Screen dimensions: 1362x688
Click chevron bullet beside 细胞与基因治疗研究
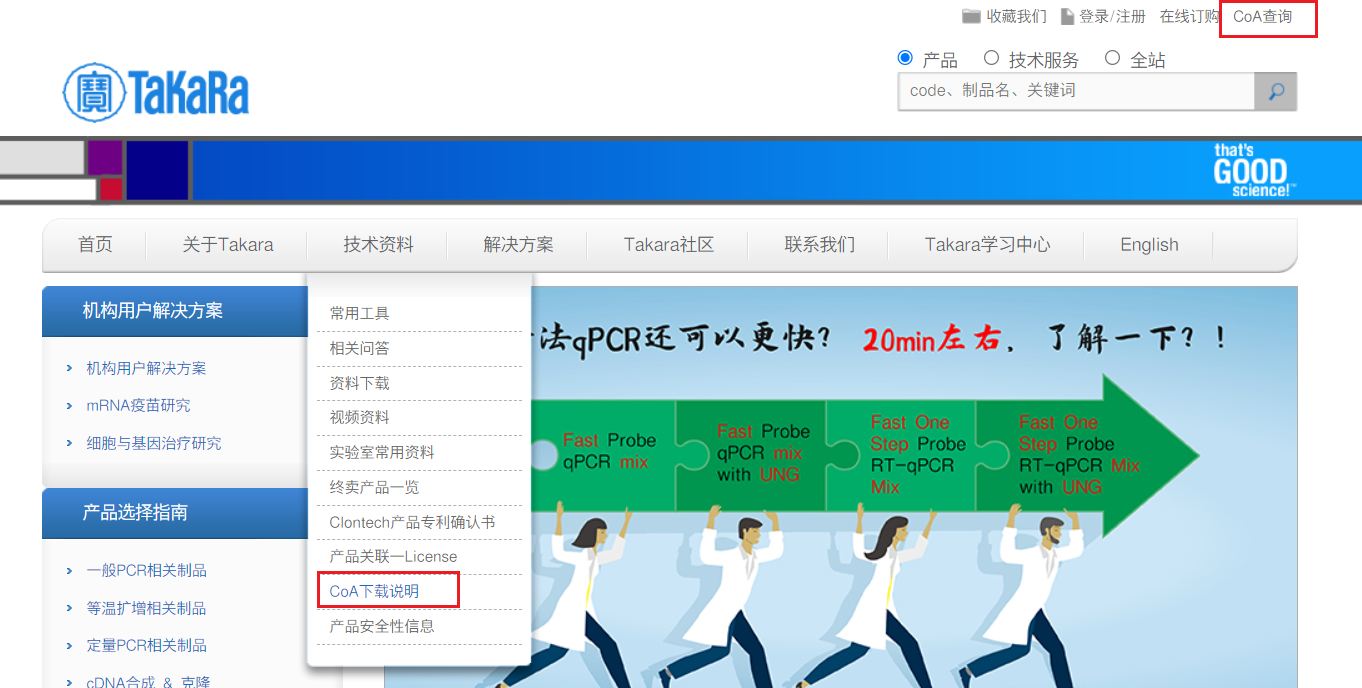click(x=69, y=443)
